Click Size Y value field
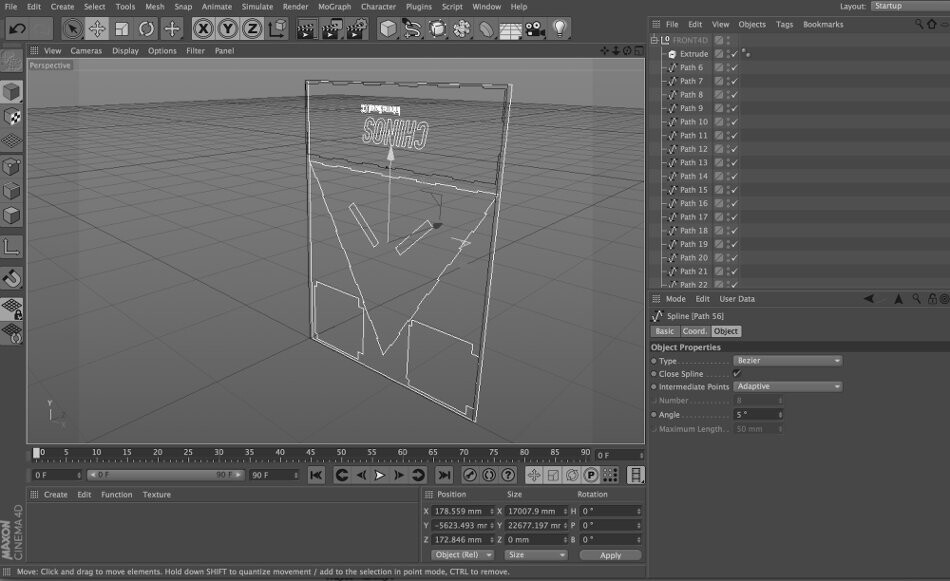Screen dimensions: 950x581 536,526
